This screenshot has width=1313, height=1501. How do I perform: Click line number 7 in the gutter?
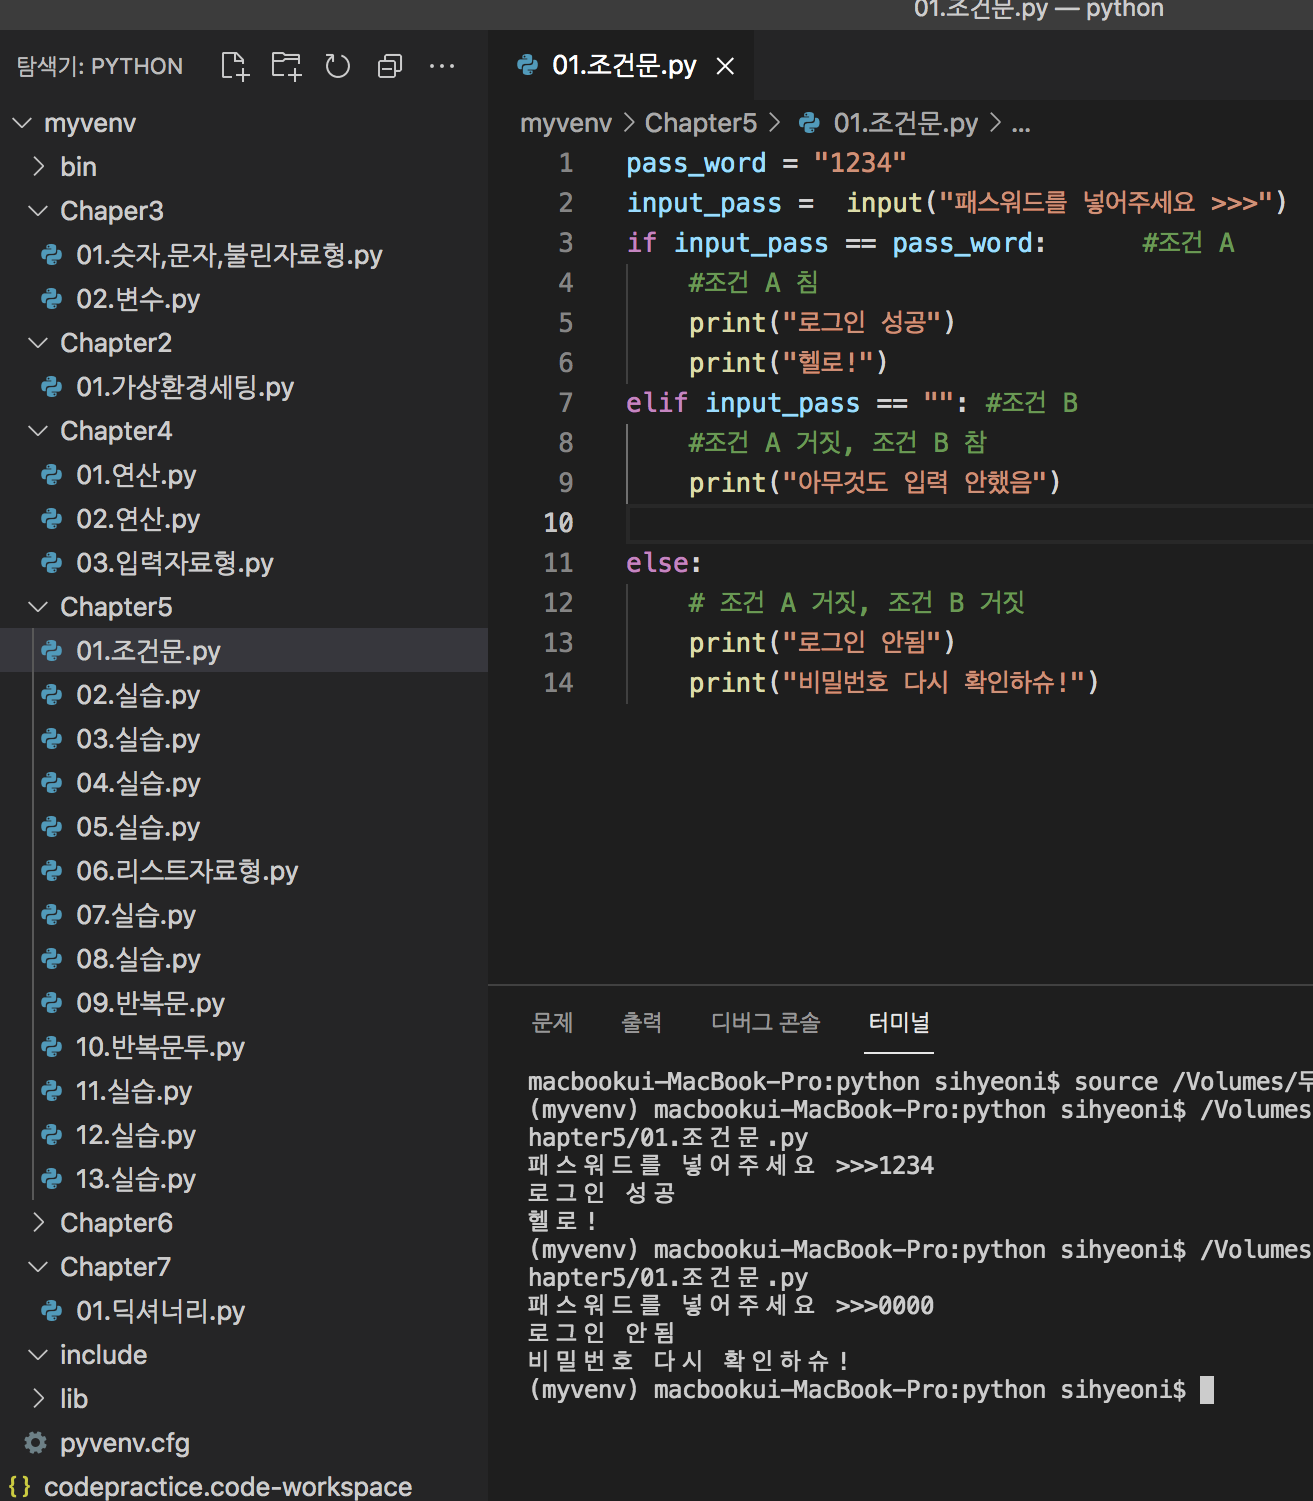566,403
